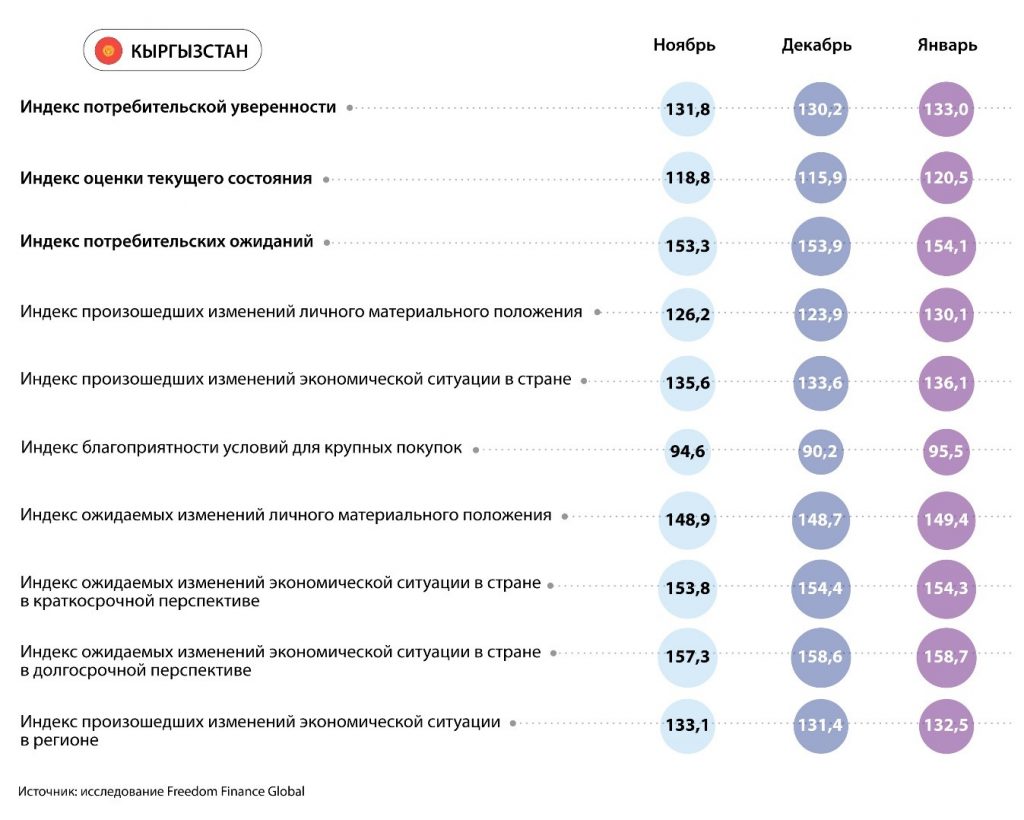Click the КЫРГЫЗСТАН country badge

click(x=172, y=50)
